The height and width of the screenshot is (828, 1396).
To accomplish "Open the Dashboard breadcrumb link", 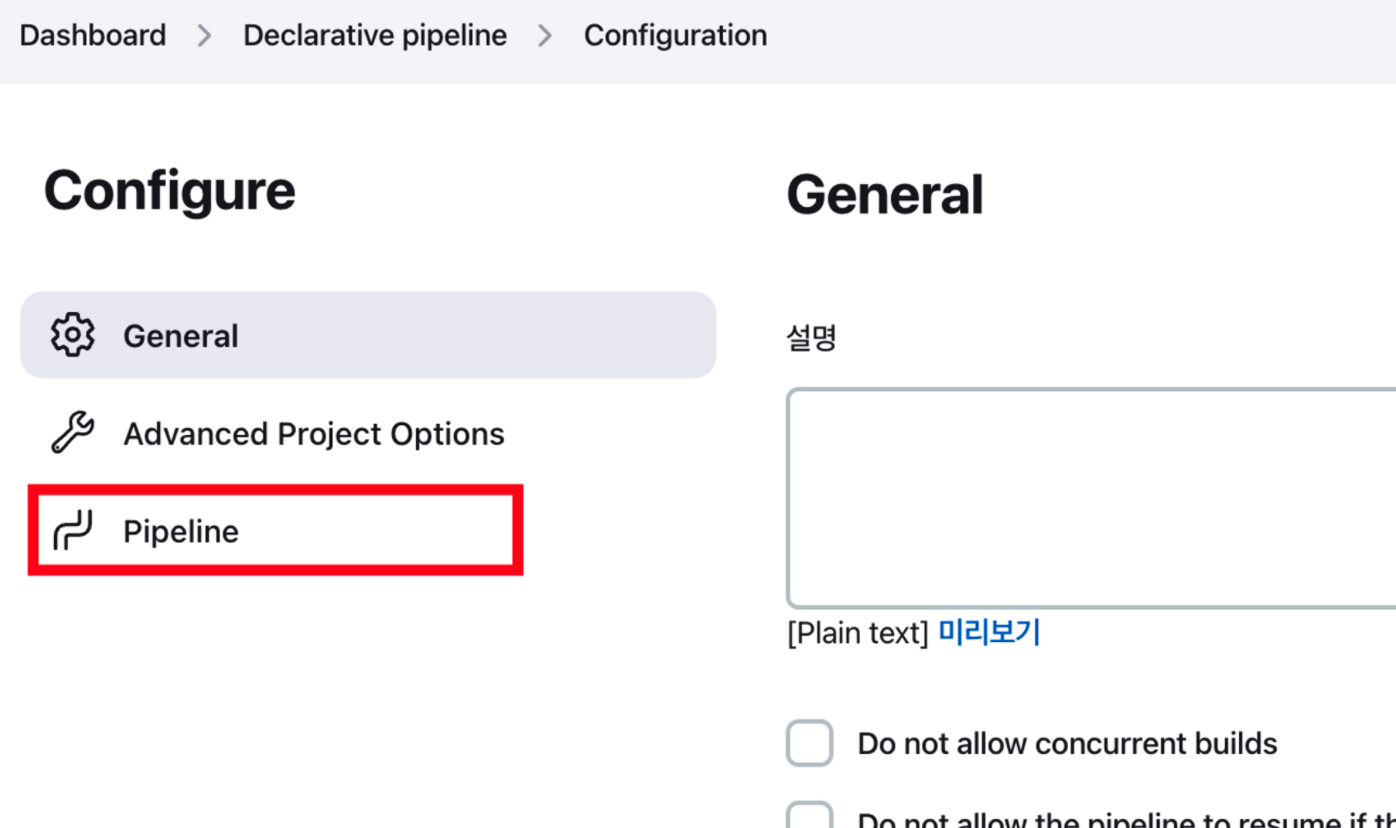I will 93,35.
